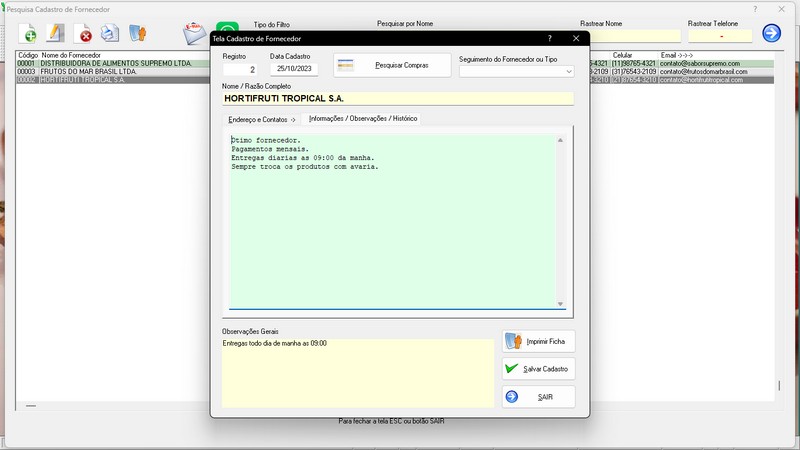The image size is (800, 450).
Task: Click the edit supplier pencil icon
Action: pos(55,33)
